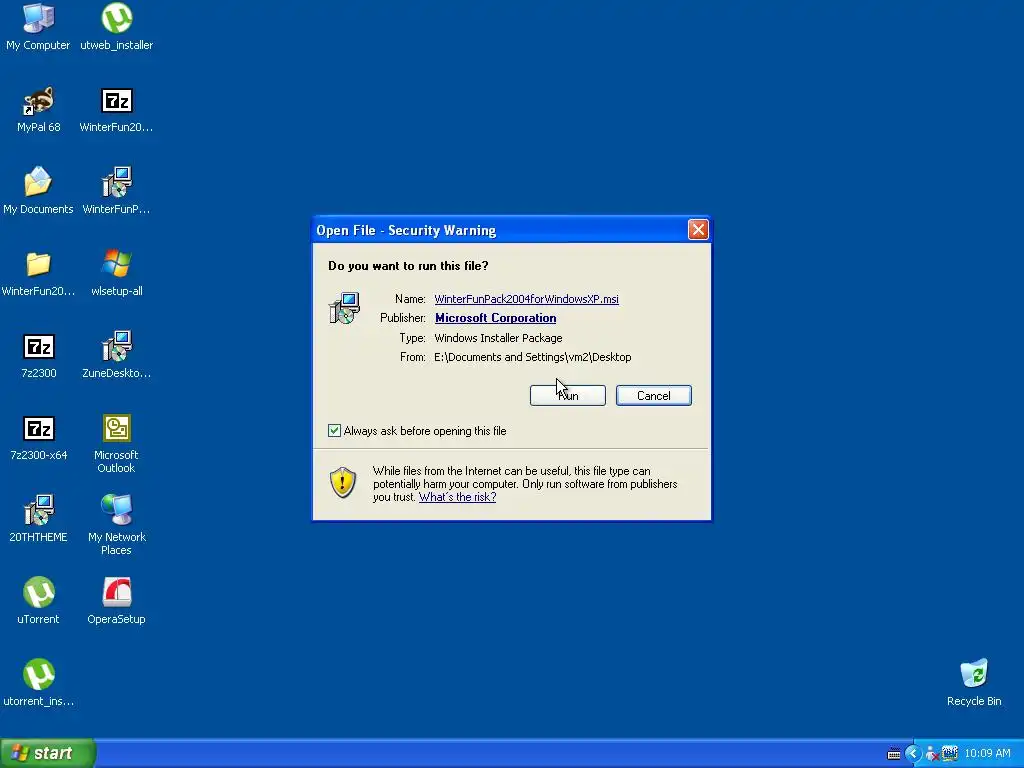Click 'Do you want to run this file?' text
Image resolution: width=1024 pixels, height=768 pixels.
pyautogui.click(x=408, y=266)
